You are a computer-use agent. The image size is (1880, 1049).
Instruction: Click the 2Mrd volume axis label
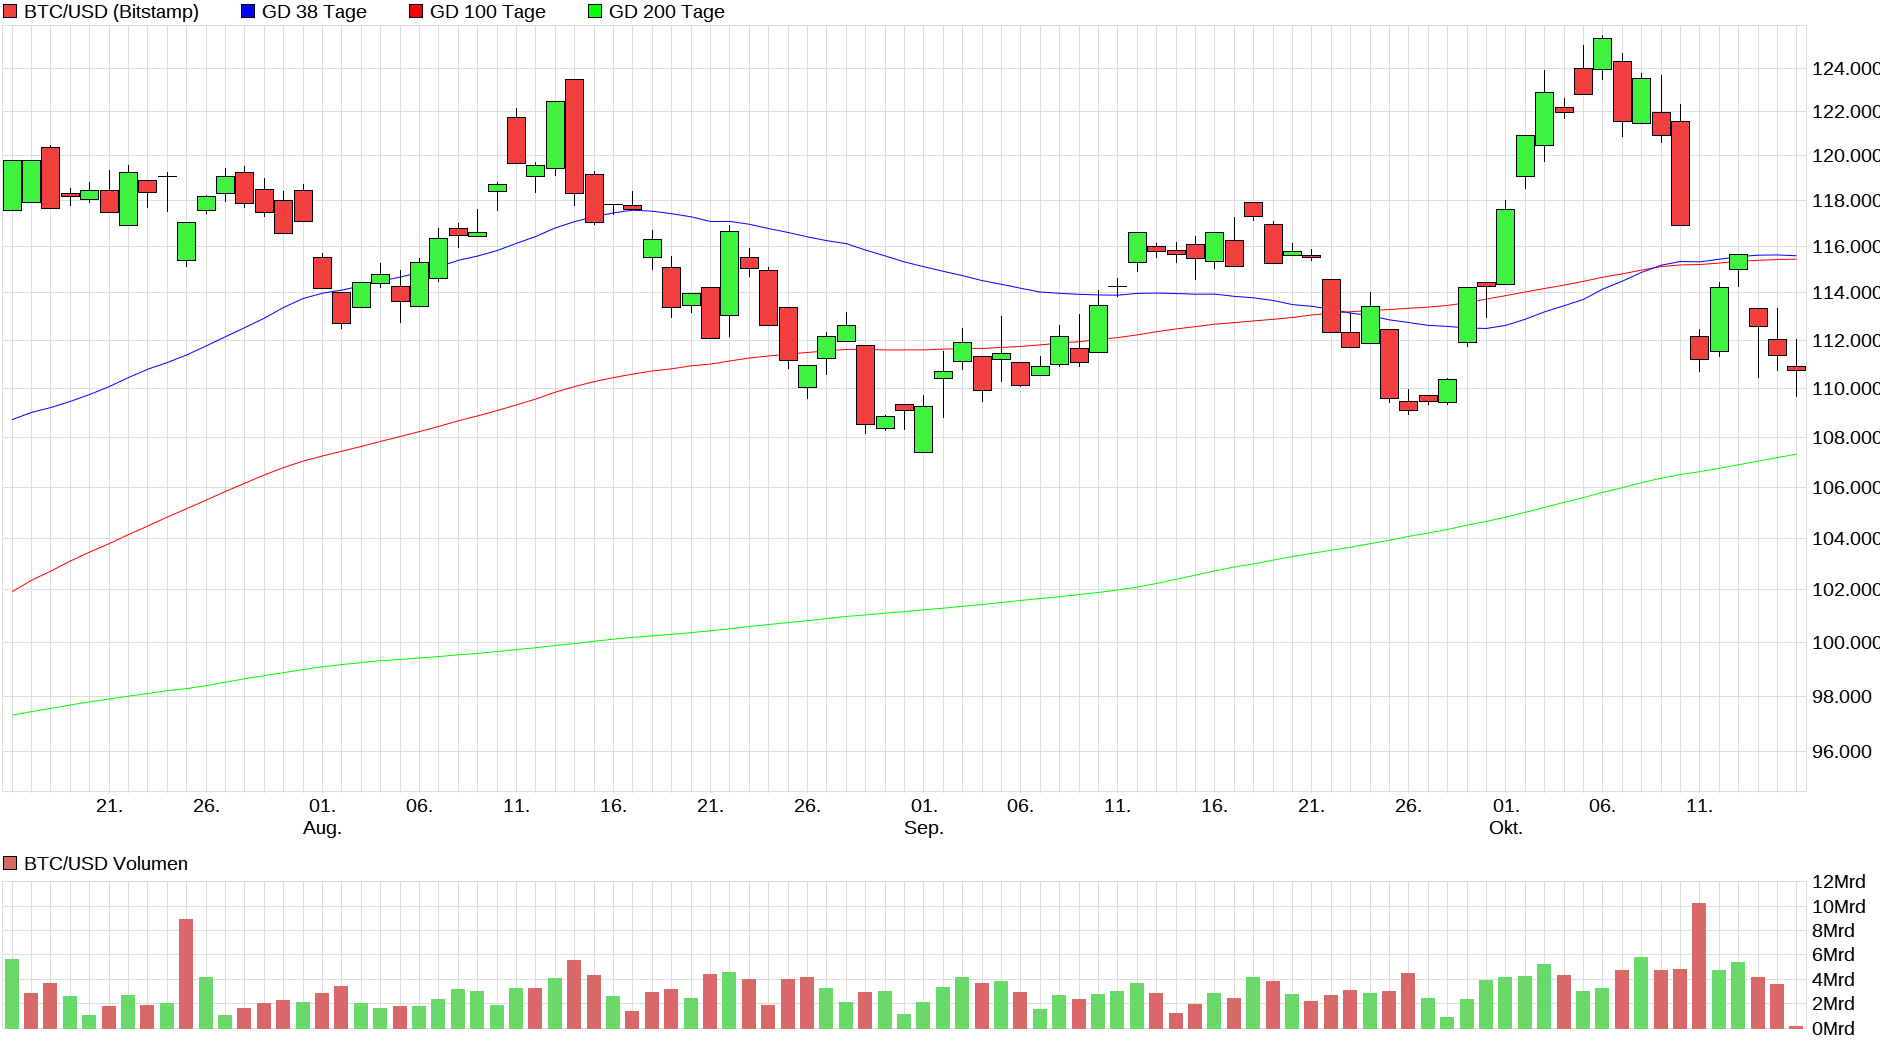coord(1834,1003)
